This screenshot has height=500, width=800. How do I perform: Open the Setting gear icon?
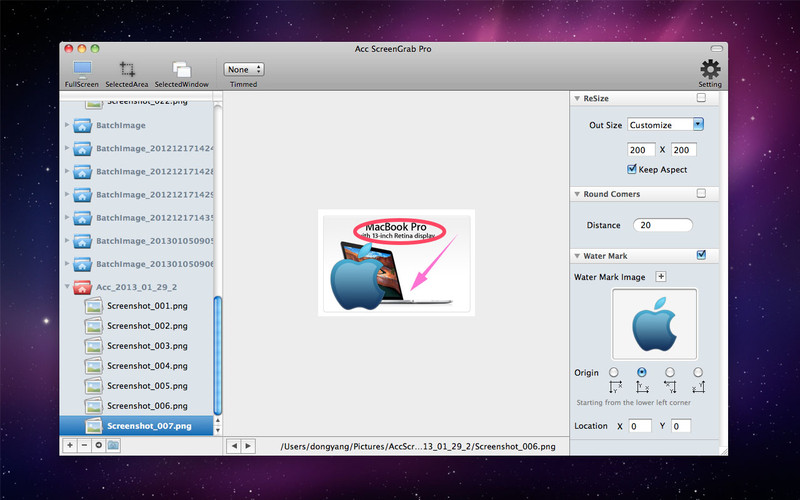(x=710, y=73)
